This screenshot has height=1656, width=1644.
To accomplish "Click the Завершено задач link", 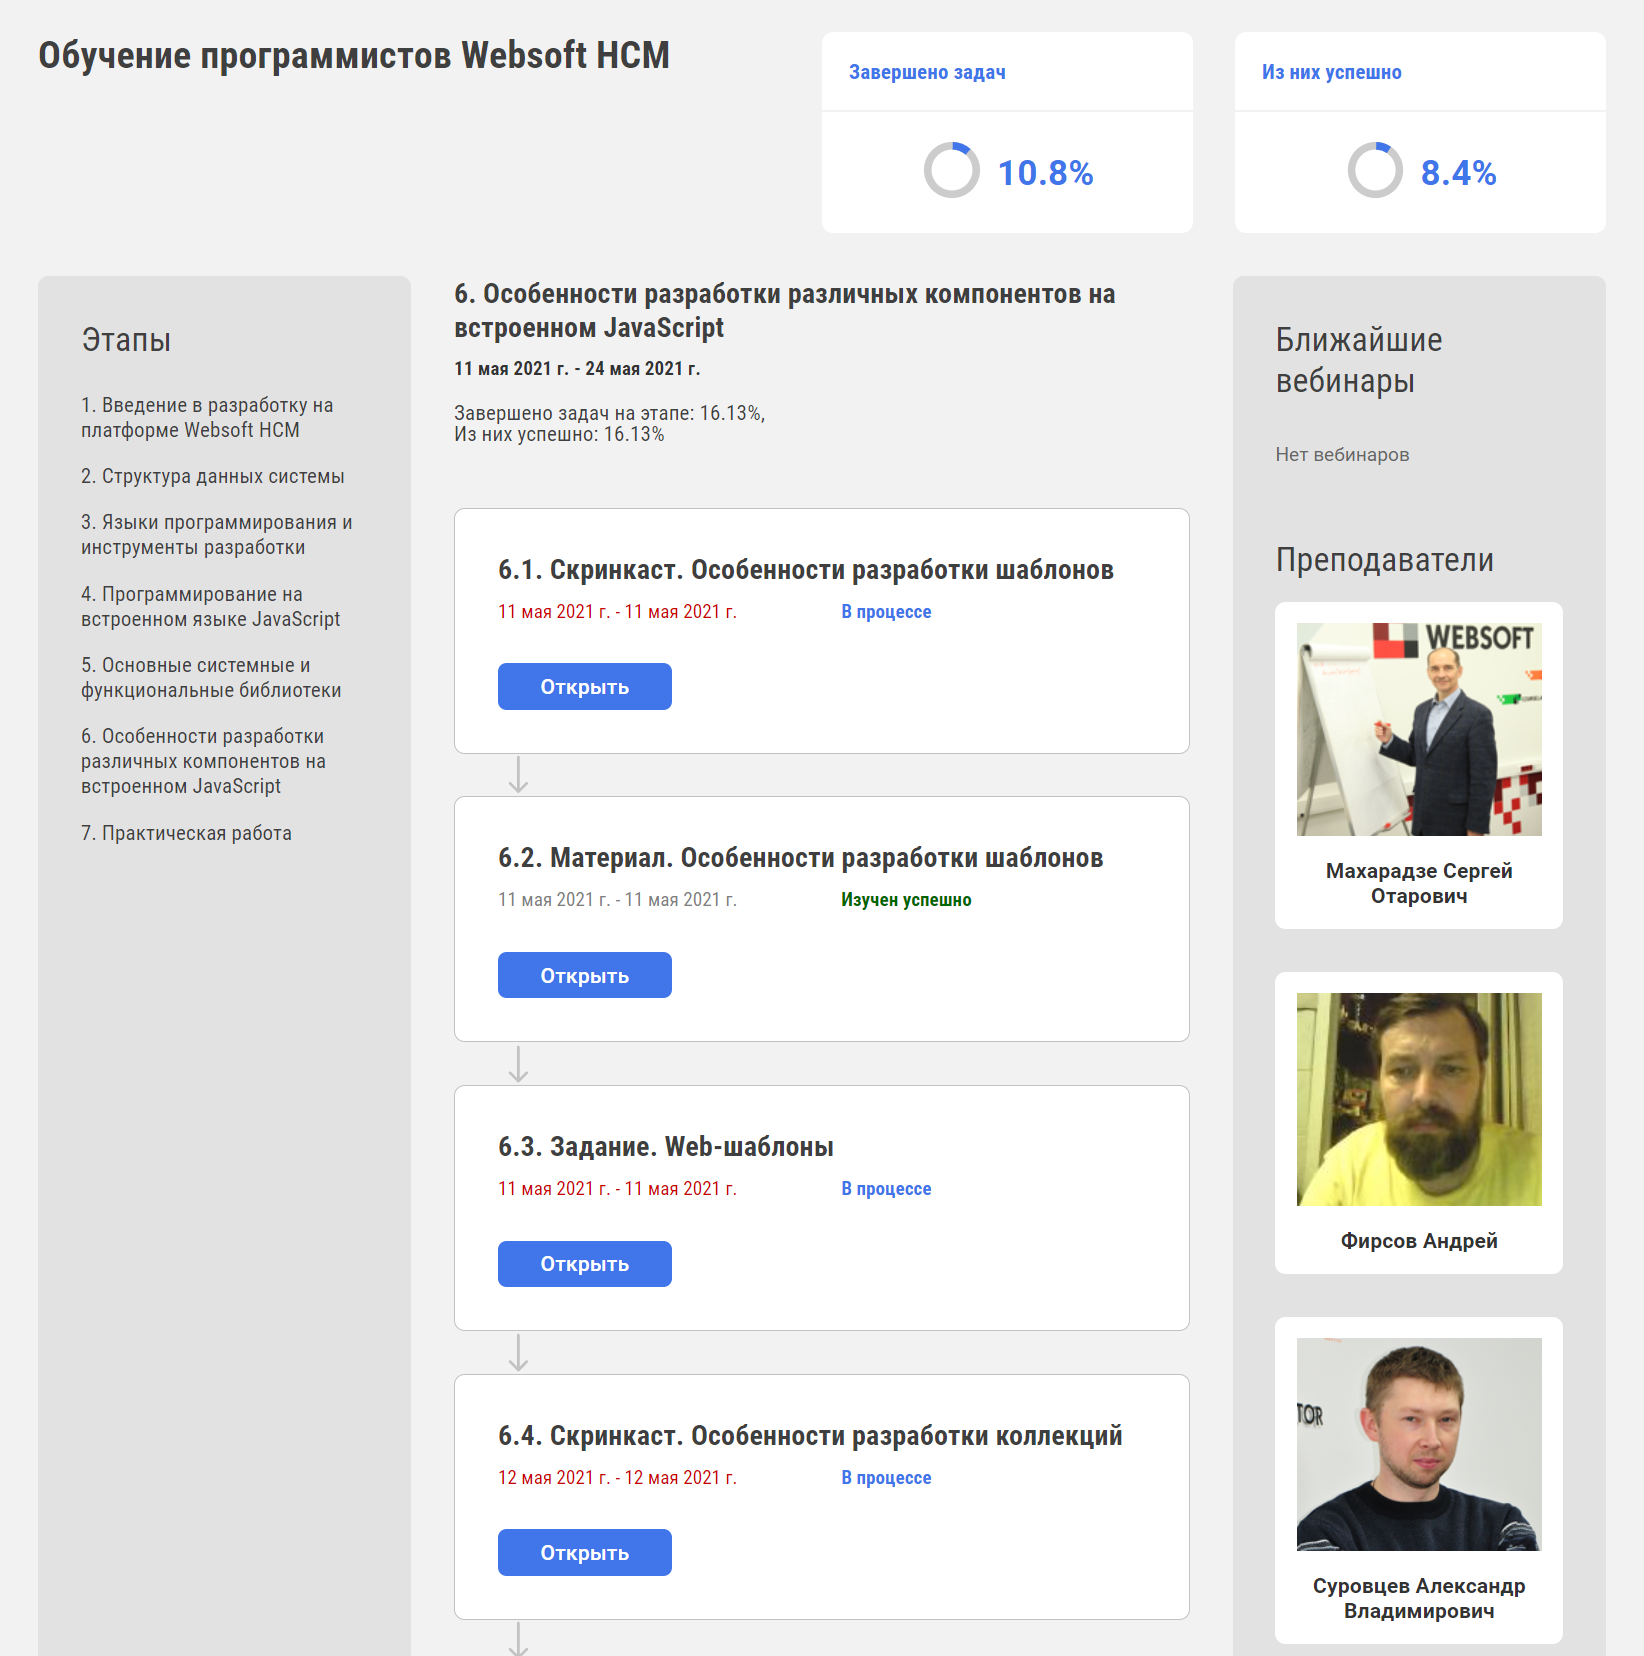I will tap(928, 71).
